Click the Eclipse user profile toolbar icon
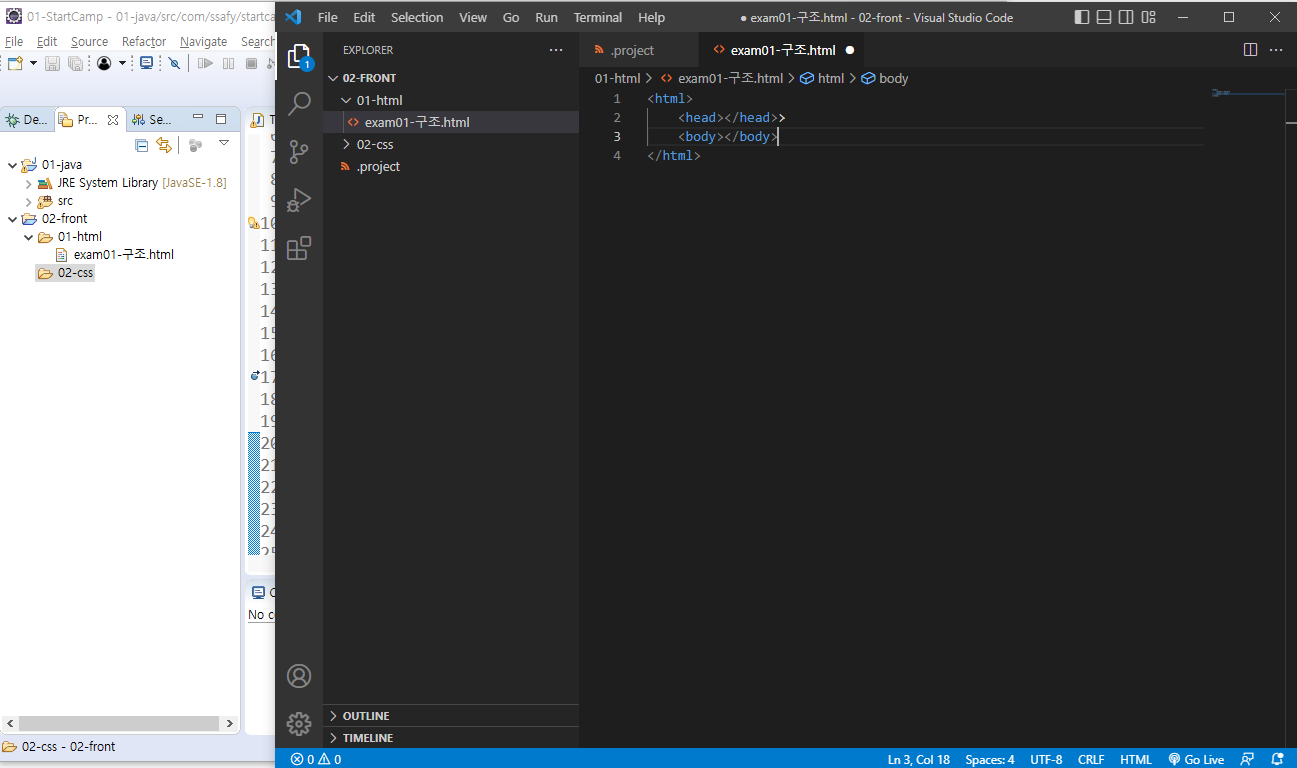This screenshot has height=768, width=1297. [104, 63]
